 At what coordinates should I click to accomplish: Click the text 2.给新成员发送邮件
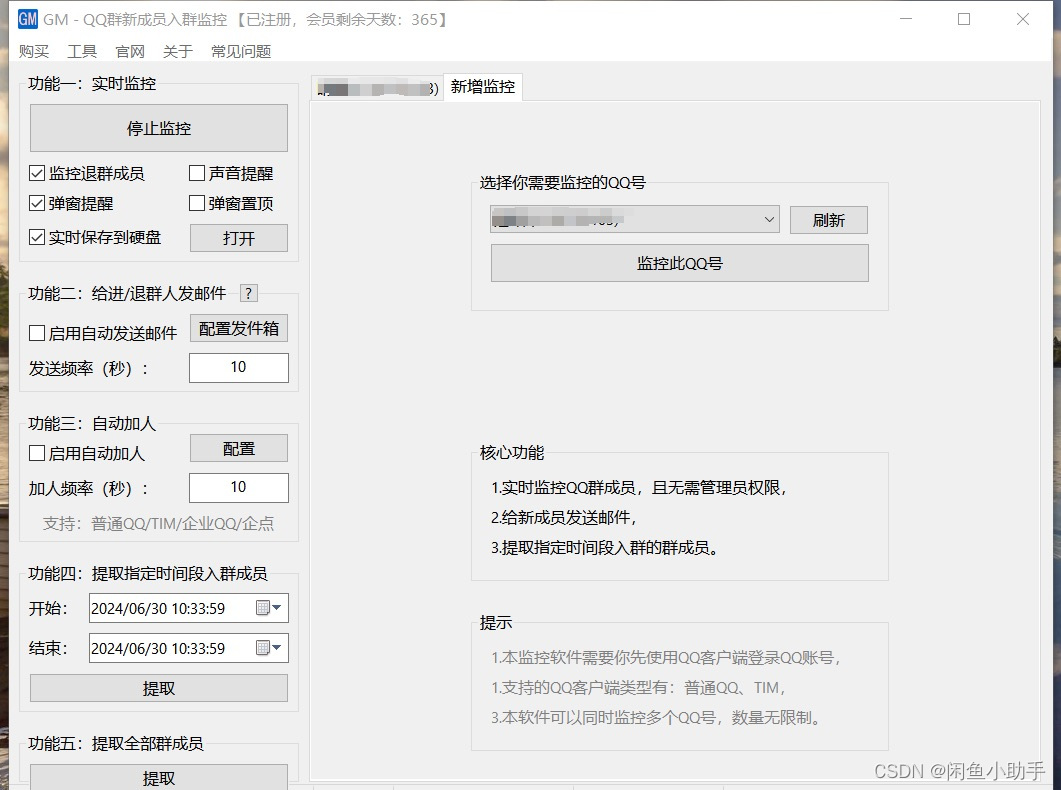pyautogui.click(x=564, y=517)
